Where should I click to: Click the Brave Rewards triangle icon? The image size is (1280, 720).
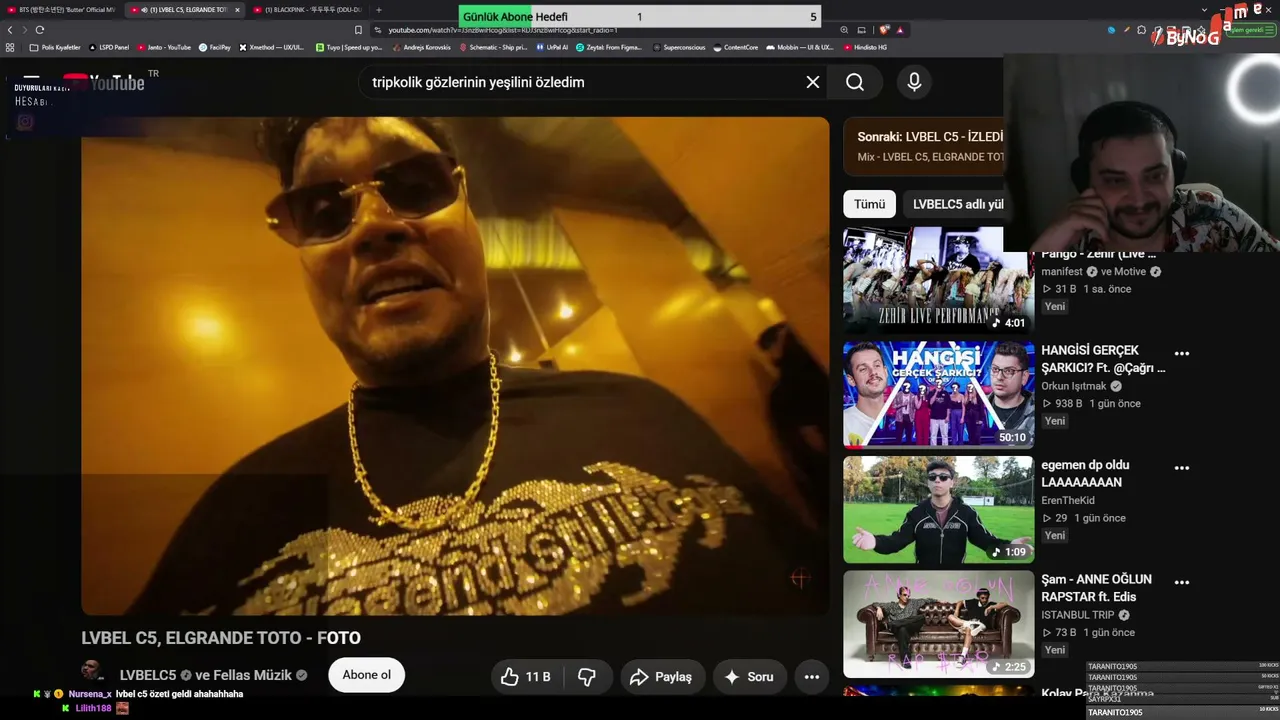900,30
